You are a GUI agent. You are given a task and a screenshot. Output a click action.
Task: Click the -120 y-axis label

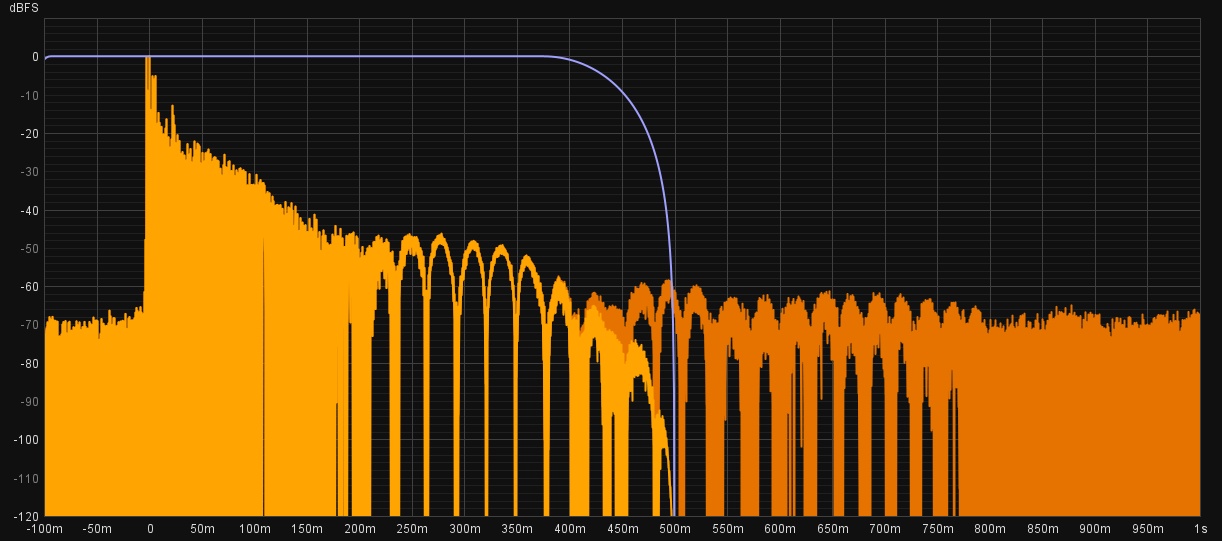[x=26, y=516]
